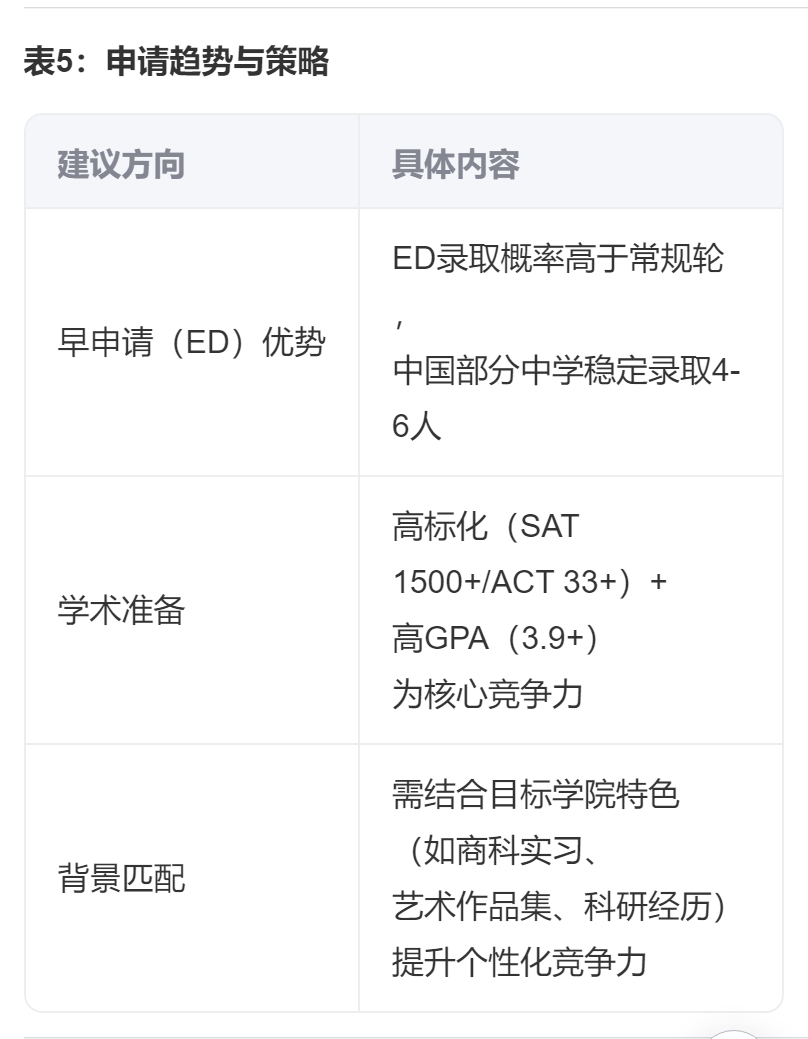
Task: Click the text ED录取概率高于常规轮
Action: tap(557, 260)
